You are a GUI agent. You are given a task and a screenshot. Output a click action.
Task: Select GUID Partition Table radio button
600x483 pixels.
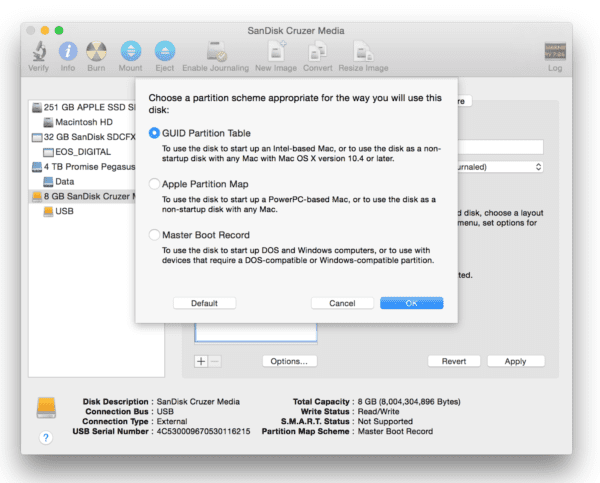click(x=154, y=133)
